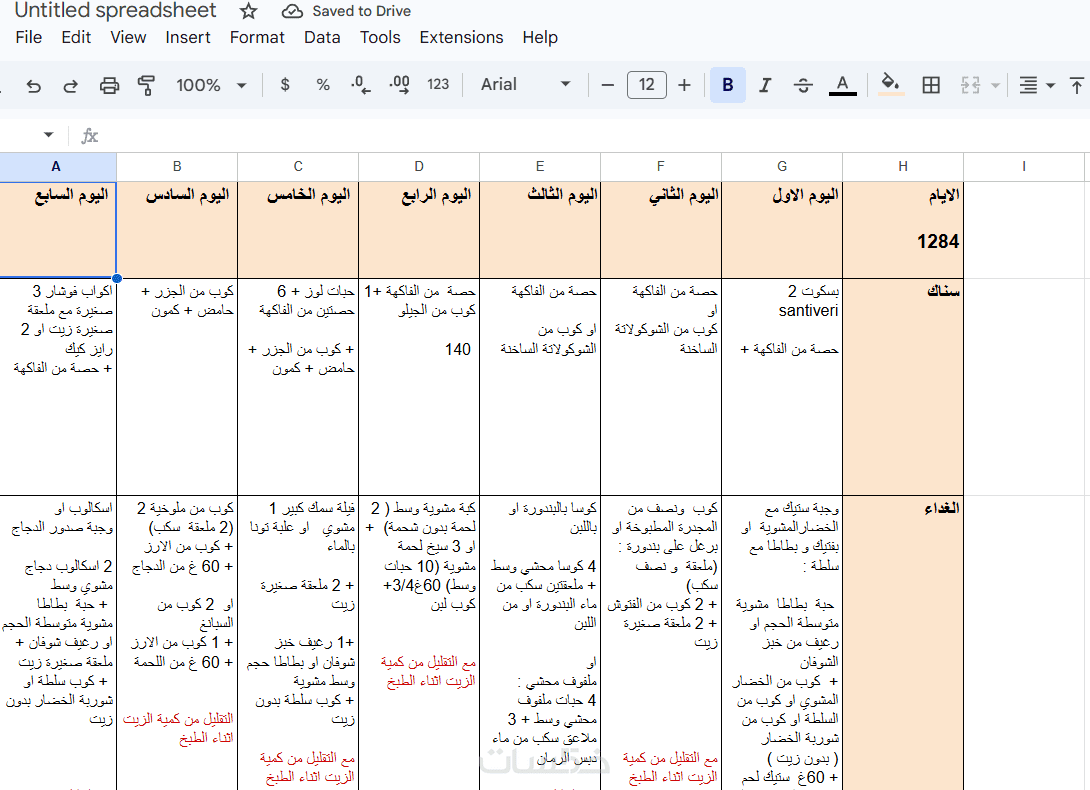
Task: Toggle bold formatting
Action: pyautogui.click(x=728, y=85)
